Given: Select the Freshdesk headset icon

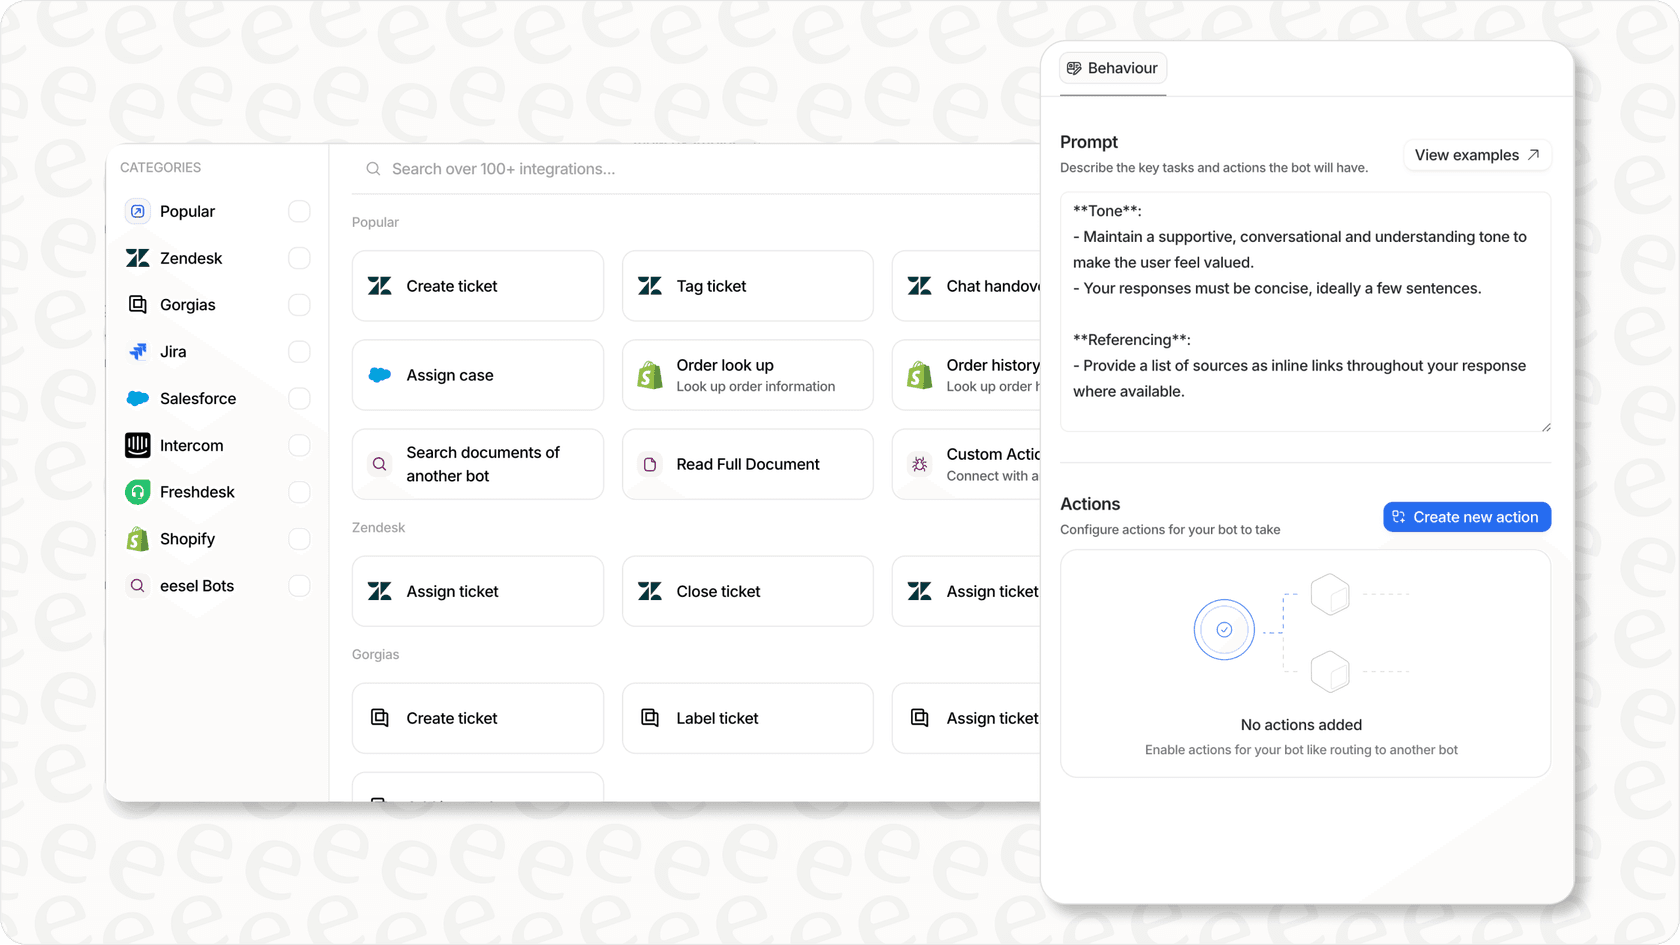Looking at the screenshot, I should 137,492.
